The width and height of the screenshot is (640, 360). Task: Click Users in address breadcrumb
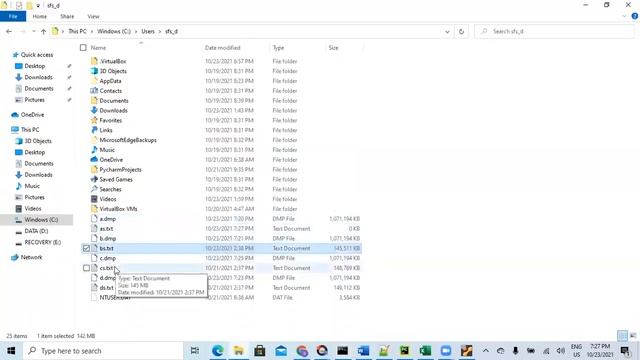[148, 31]
